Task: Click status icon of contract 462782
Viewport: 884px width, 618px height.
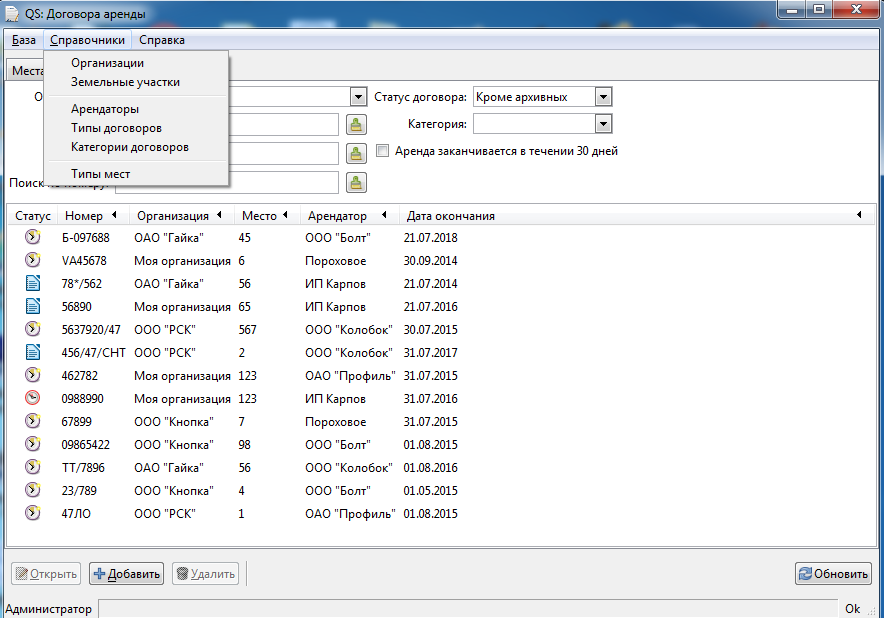Action: [x=33, y=375]
